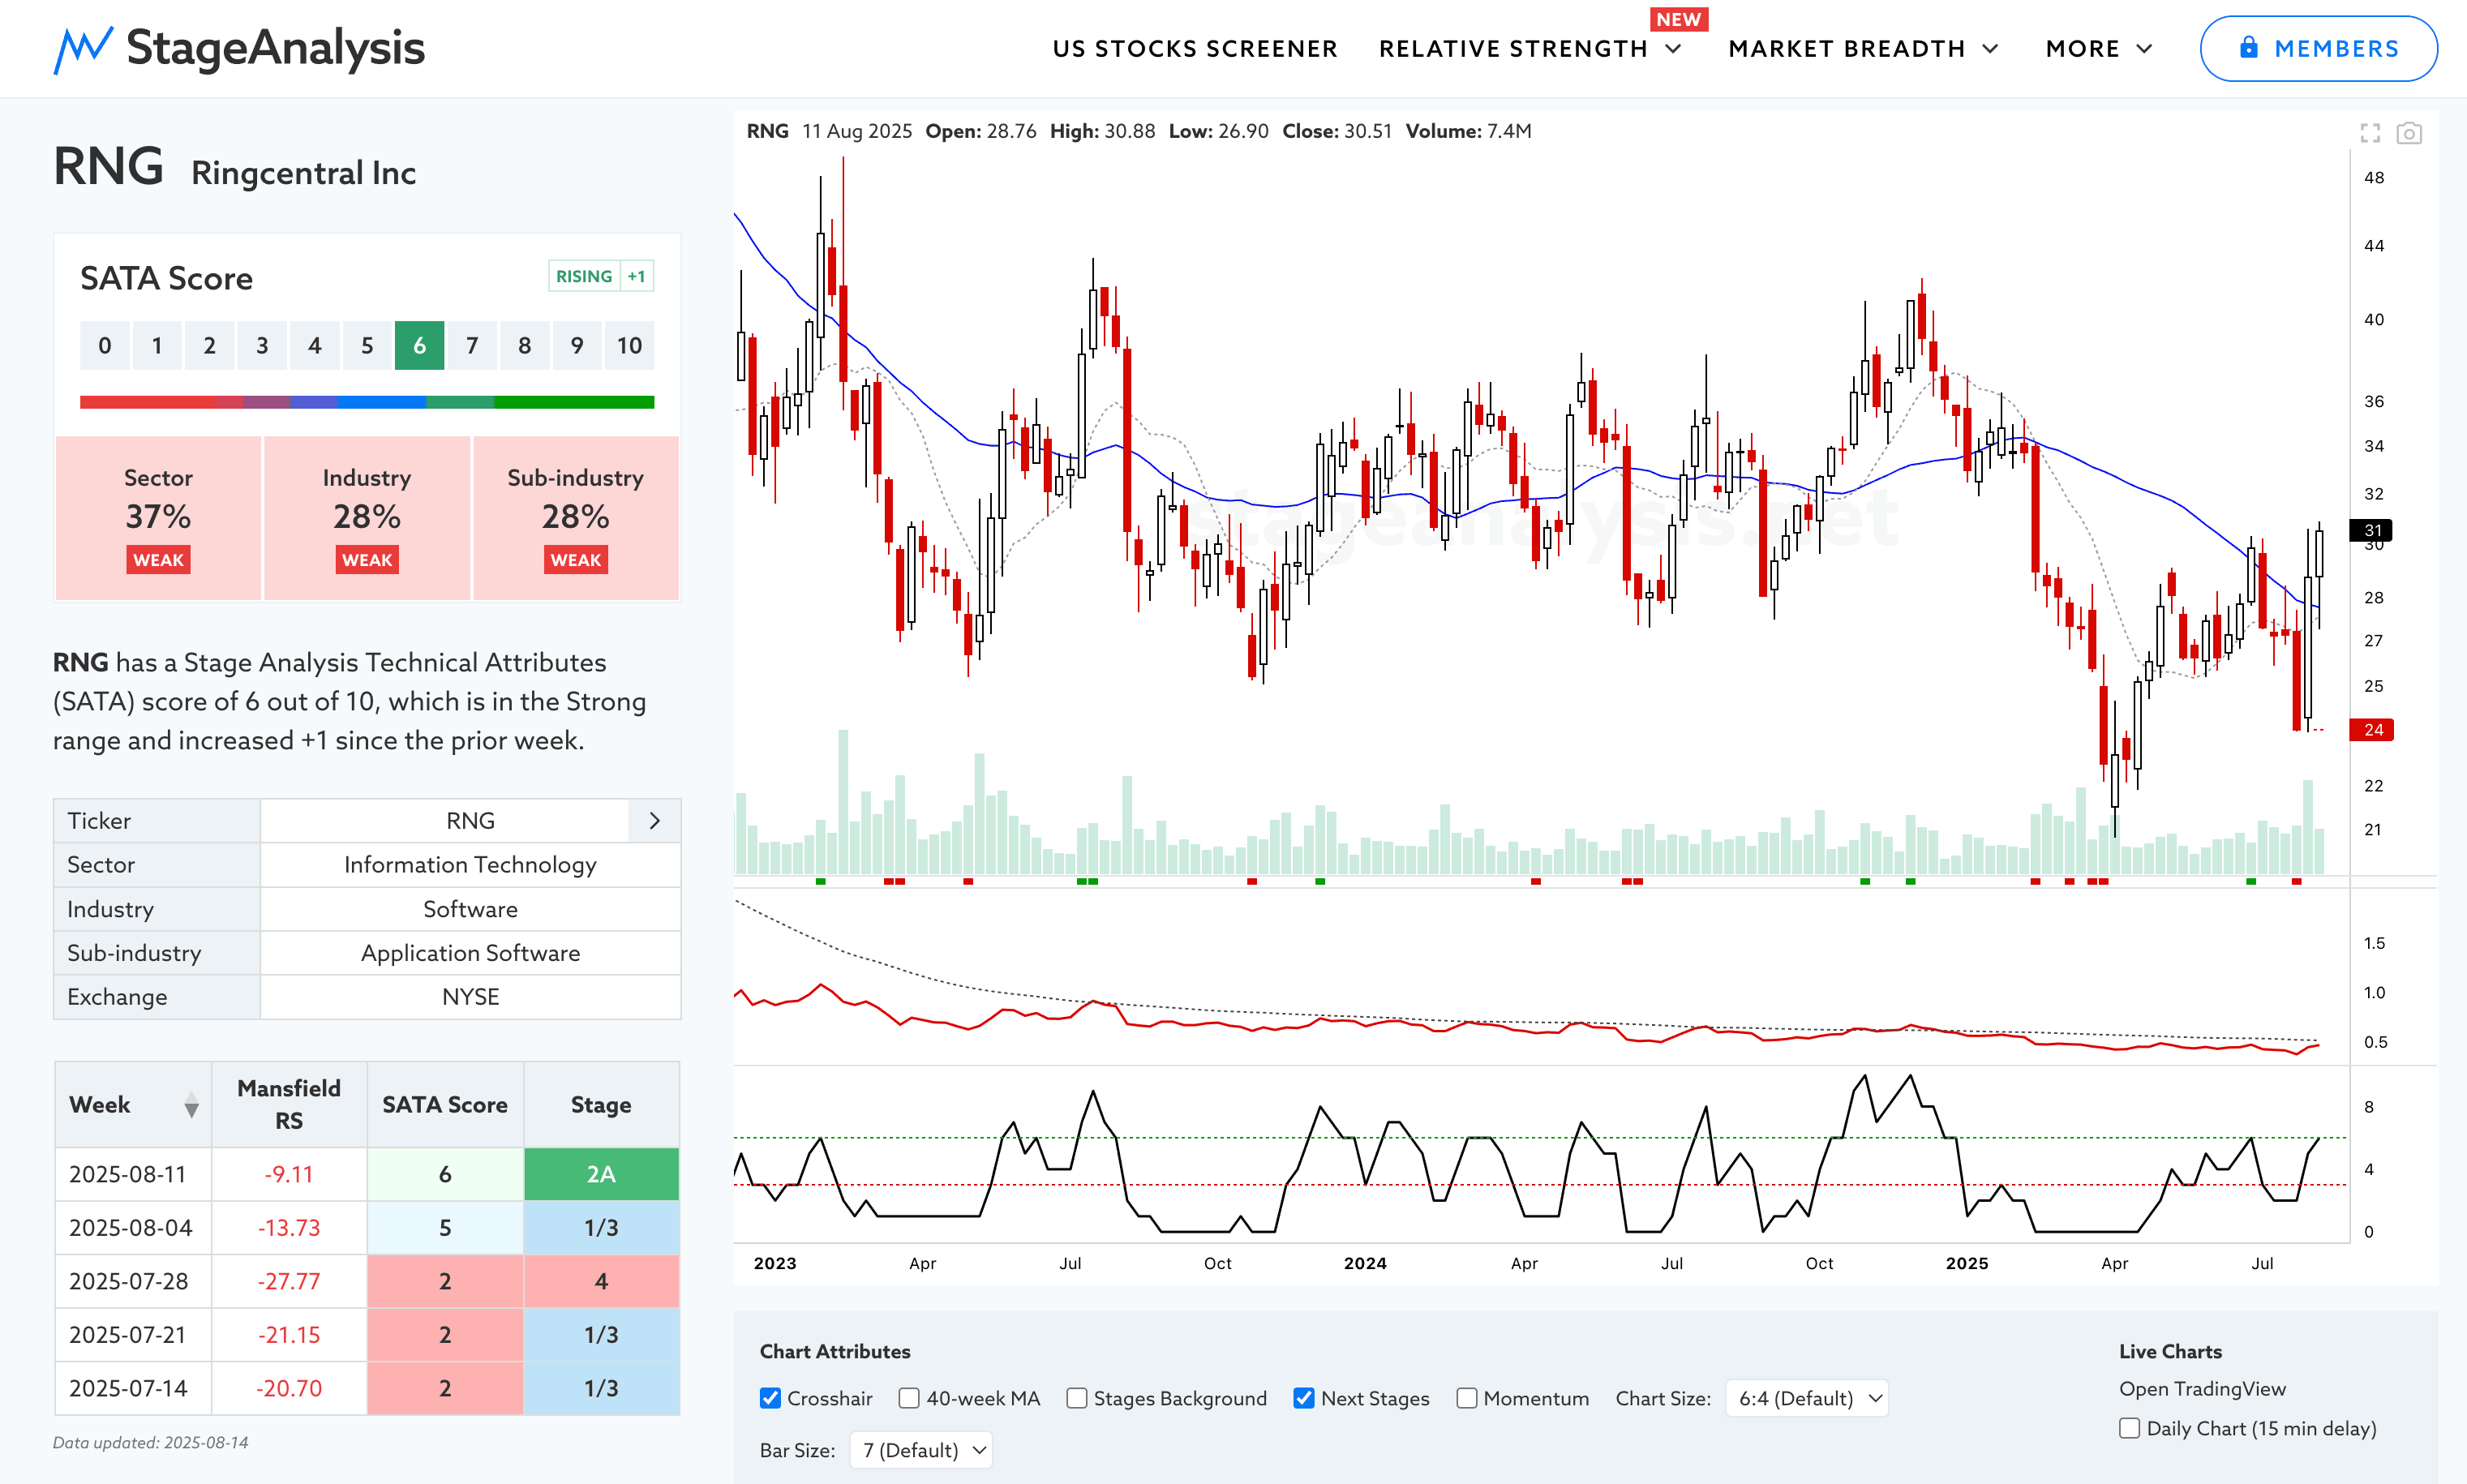Click the -13.73 Mansfield RS value
The width and height of the screenshot is (2467, 1484).
pyautogui.click(x=289, y=1228)
